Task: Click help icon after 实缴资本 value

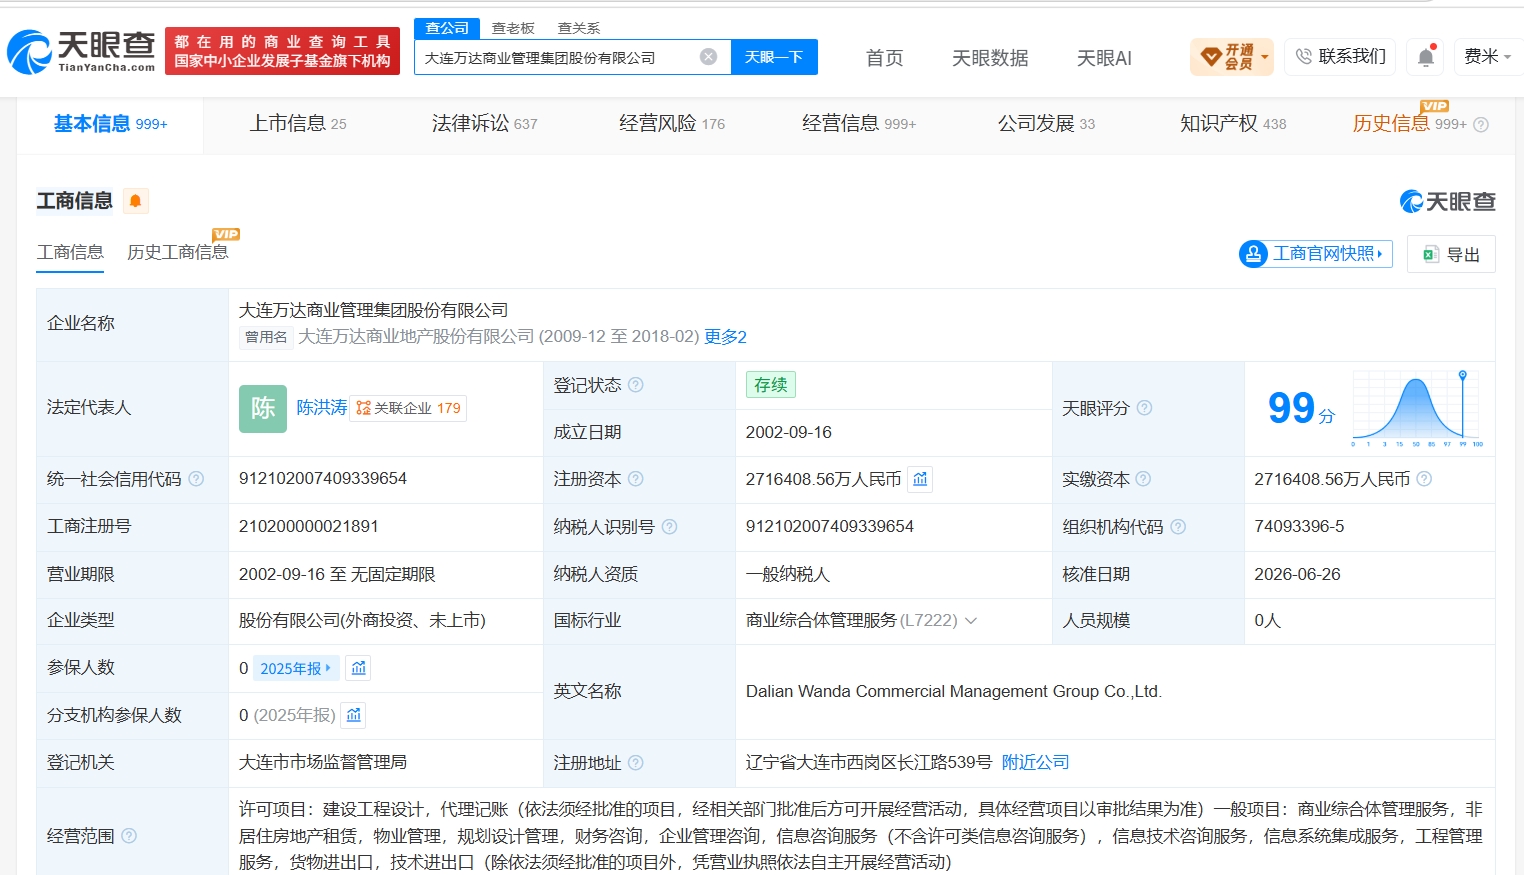Action: click(1424, 479)
